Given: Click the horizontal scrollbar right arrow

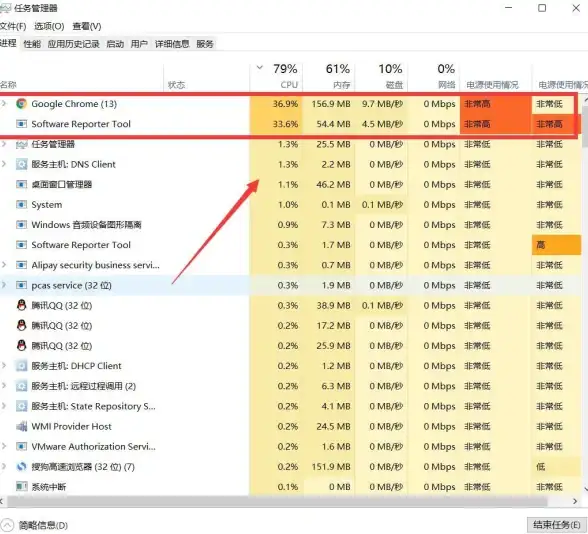Looking at the screenshot, I should (x=575, y=501).
